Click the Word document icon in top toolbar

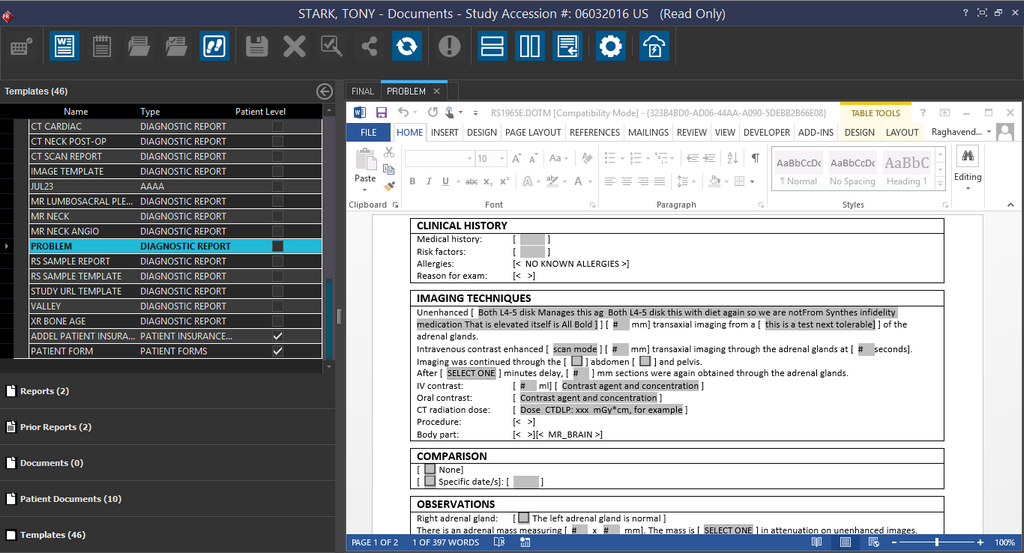coord(64,46)
